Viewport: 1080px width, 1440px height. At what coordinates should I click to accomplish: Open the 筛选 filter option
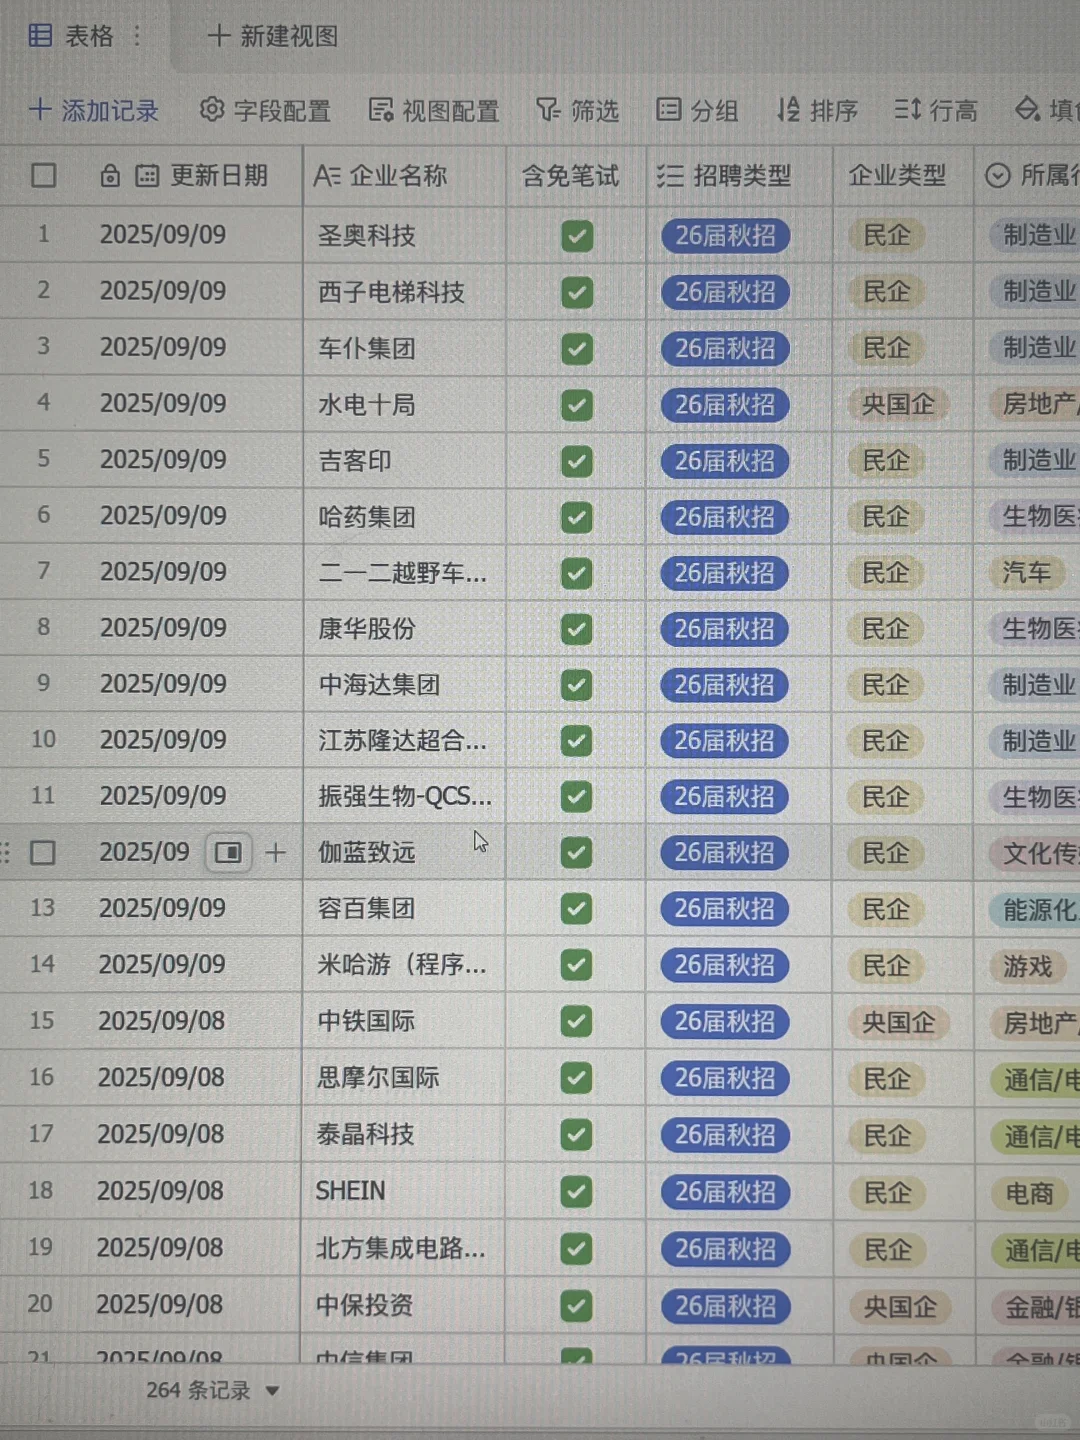click(577, 110)
